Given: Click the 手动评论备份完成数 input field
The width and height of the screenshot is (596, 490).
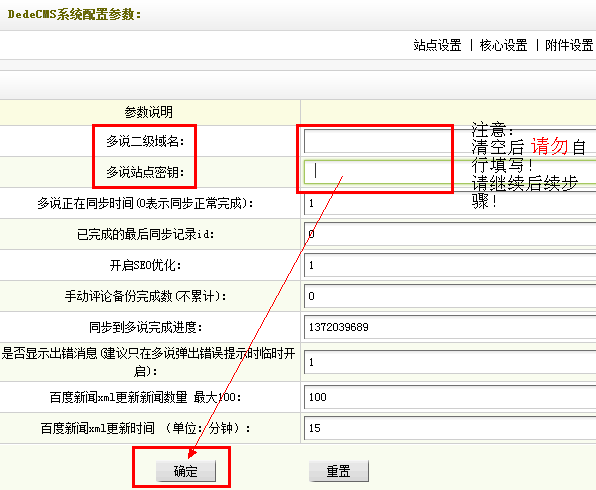Looking at the screenshot, I should coord(450,297).
